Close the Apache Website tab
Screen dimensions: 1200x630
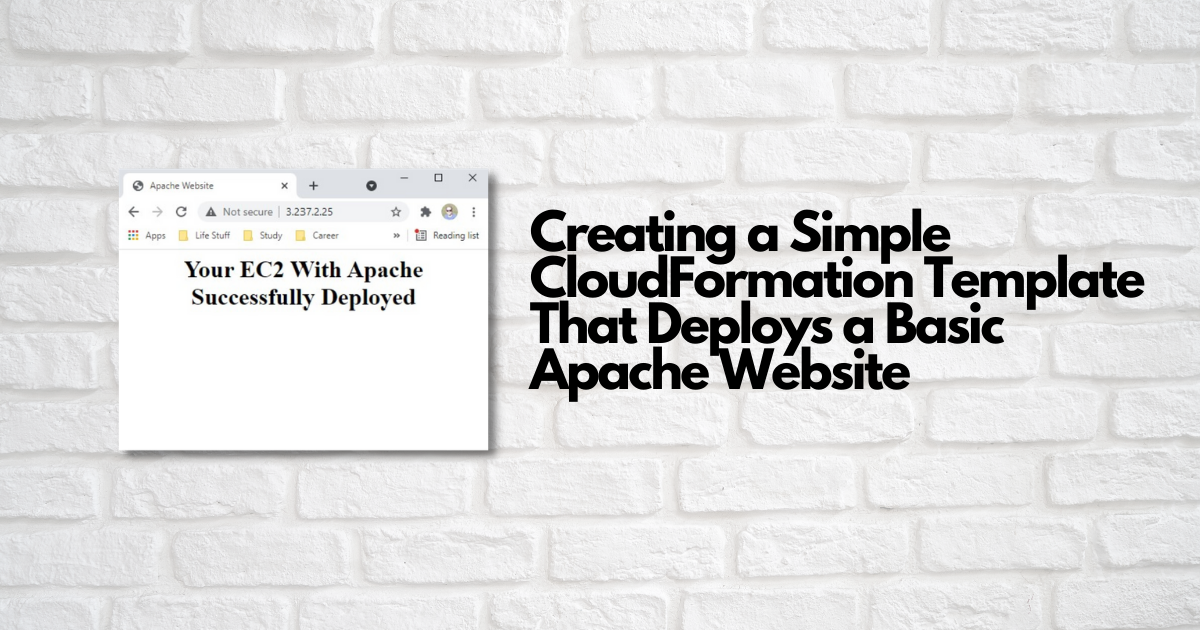(x=284, y=186)
